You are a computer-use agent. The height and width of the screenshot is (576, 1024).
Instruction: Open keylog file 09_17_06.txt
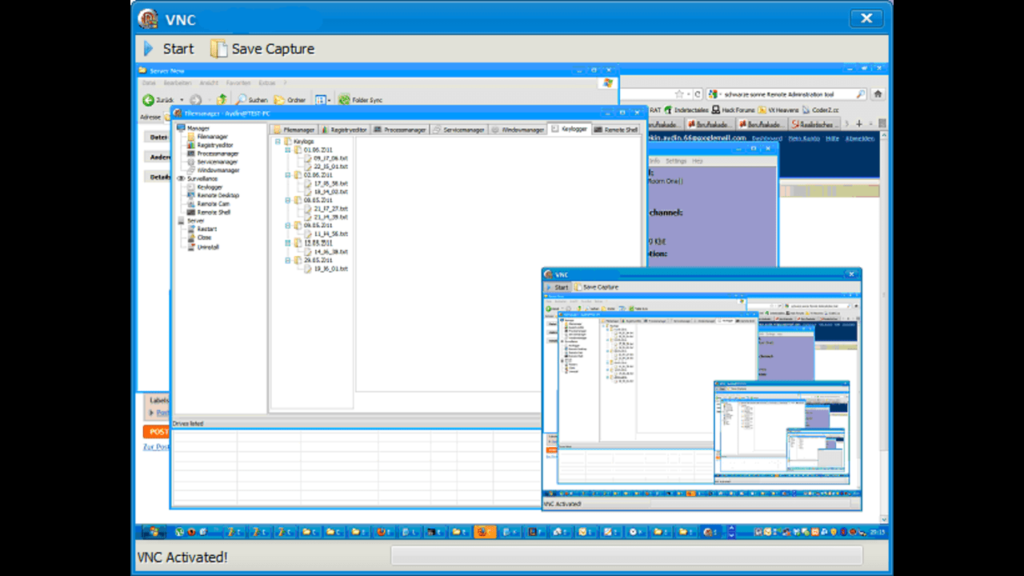tap(330, 158)
